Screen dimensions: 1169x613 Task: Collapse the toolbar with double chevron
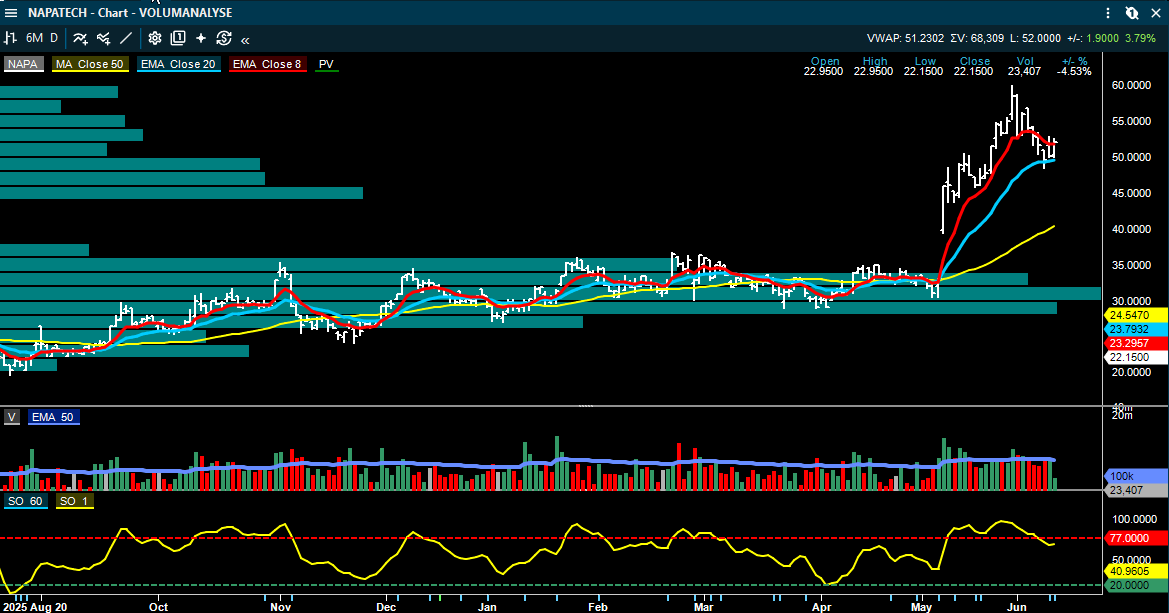point(245,40)
